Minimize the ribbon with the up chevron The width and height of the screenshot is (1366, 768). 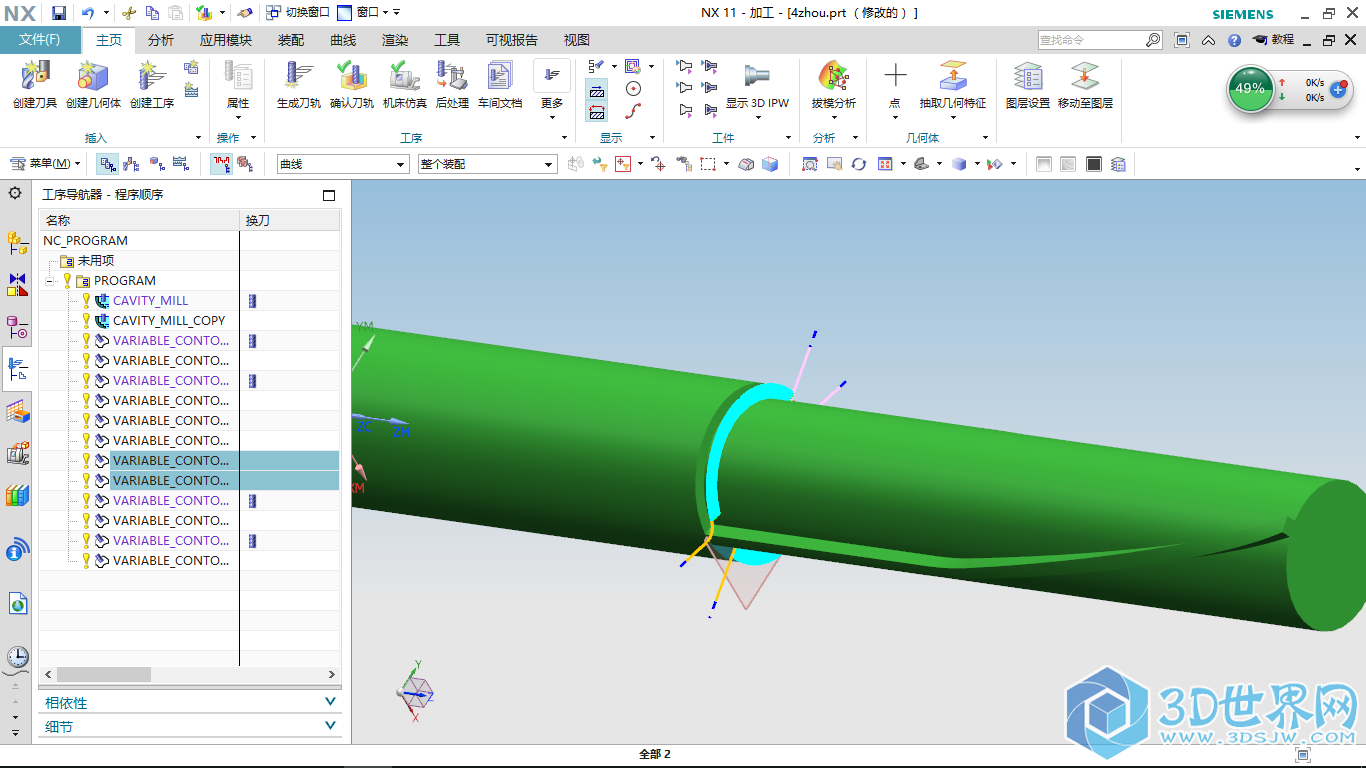1208,40
